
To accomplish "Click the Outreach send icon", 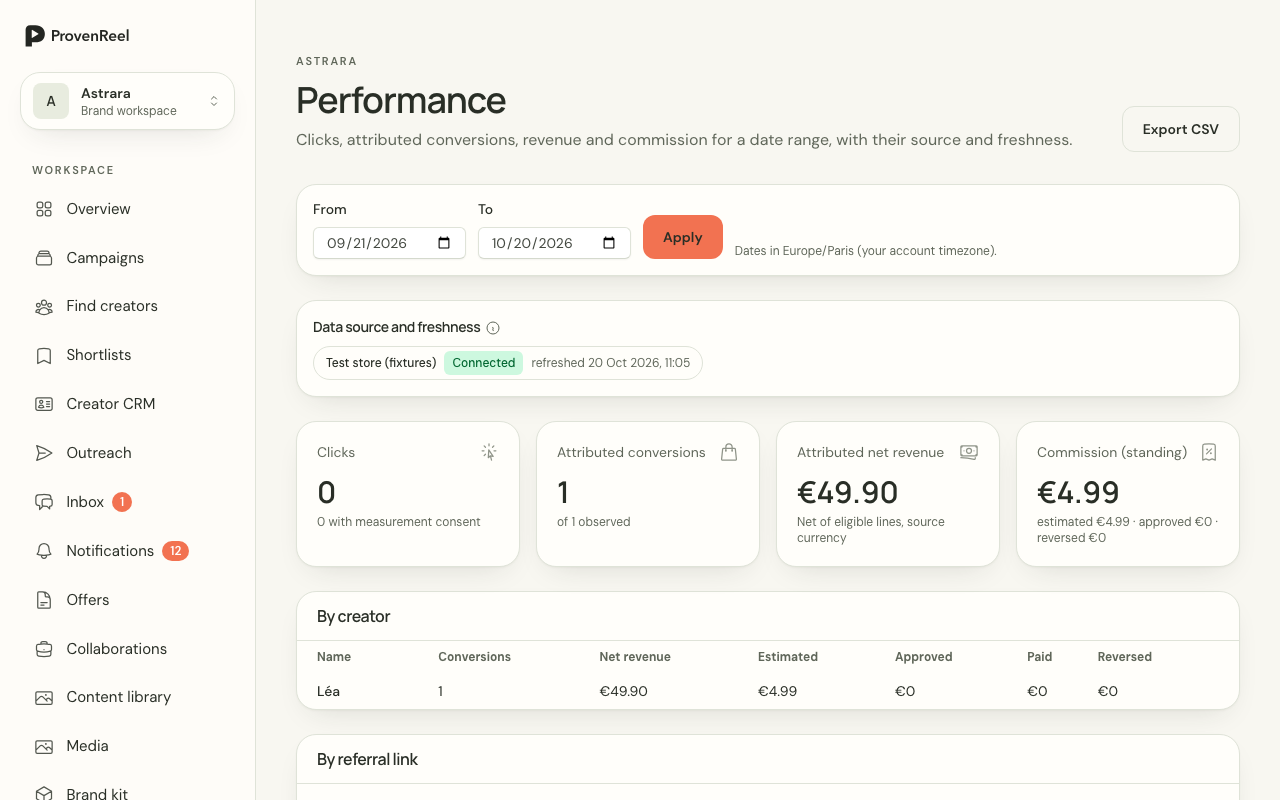I will [x=44, y=453].
